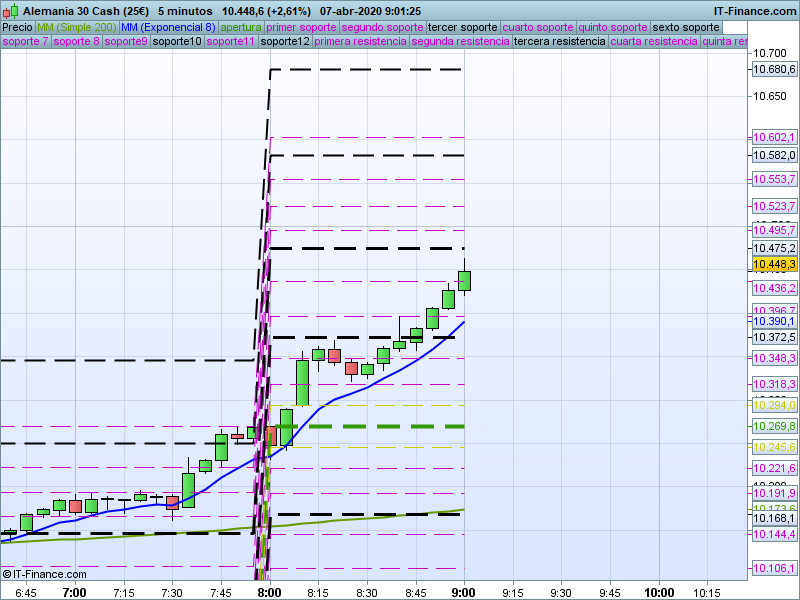
Task: Select the Precio legend tab
Action: [17, 27]
